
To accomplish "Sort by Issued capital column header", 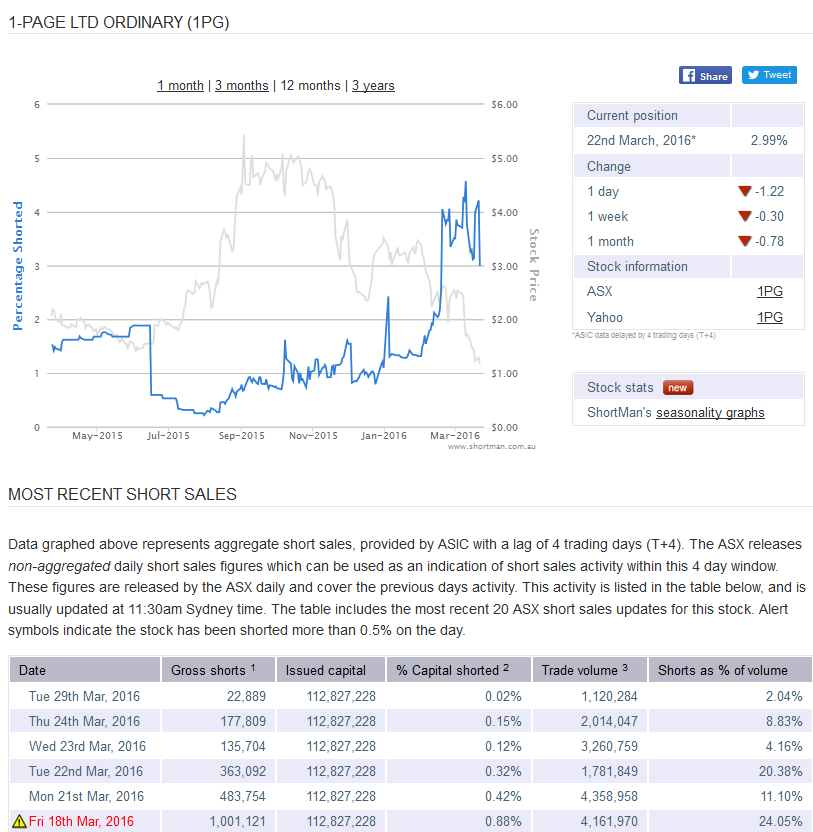I will coord(331,670).
